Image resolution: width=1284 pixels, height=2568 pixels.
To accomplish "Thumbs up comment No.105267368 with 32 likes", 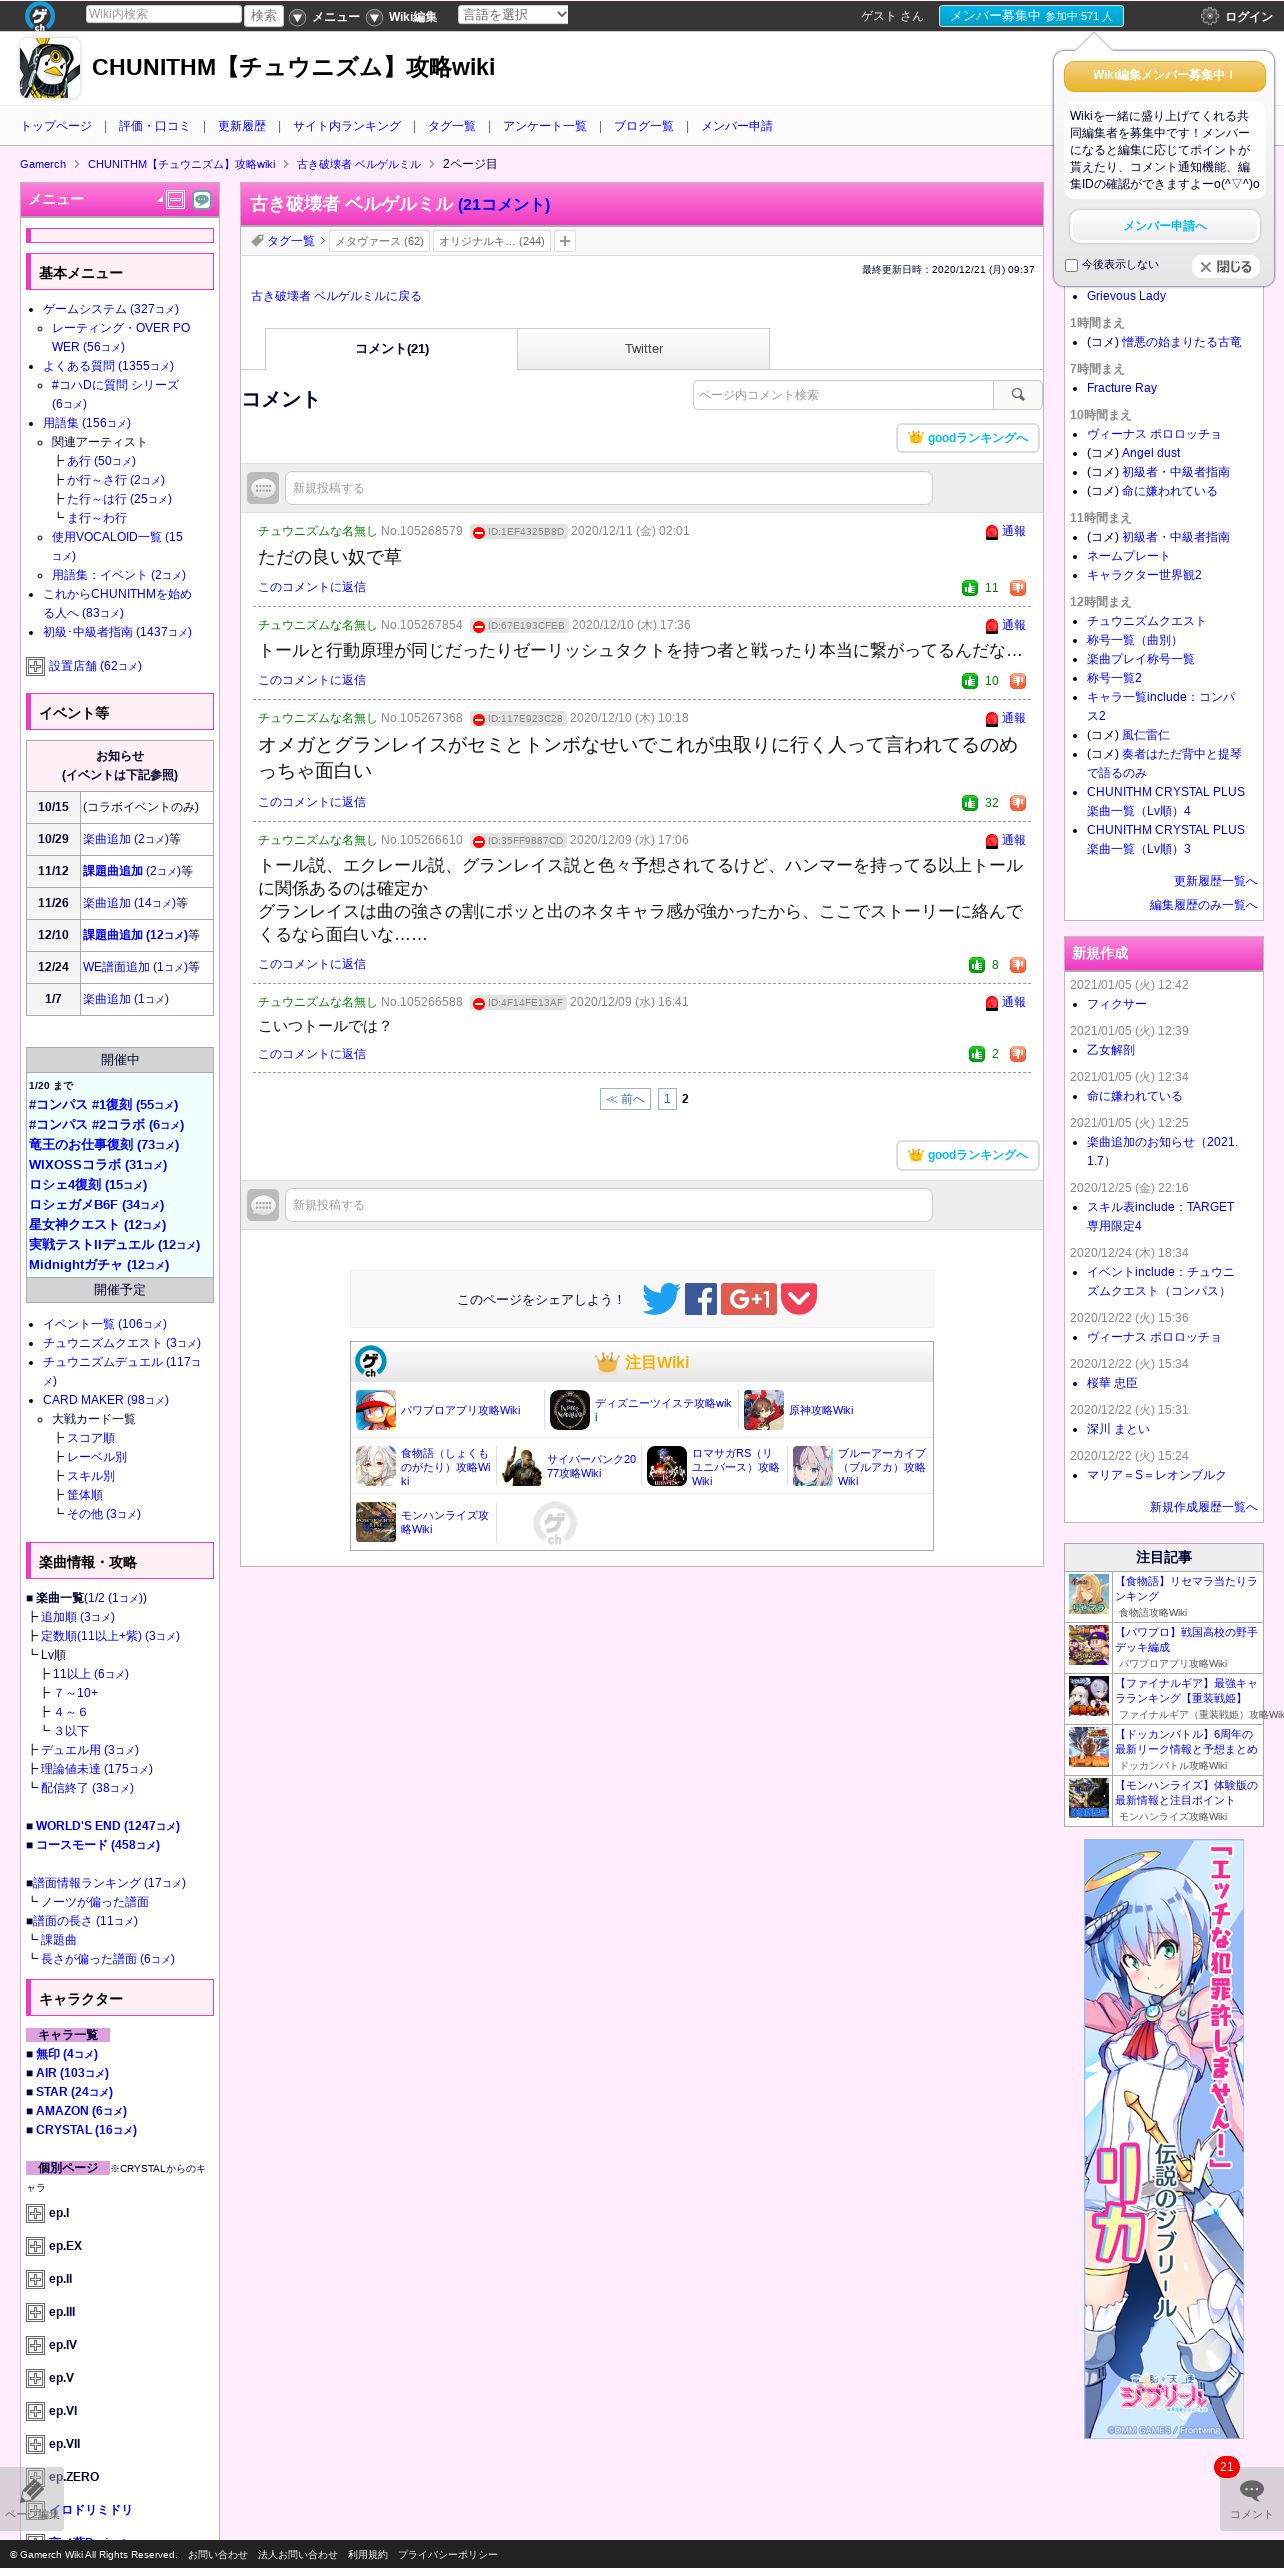I will 969,803.
